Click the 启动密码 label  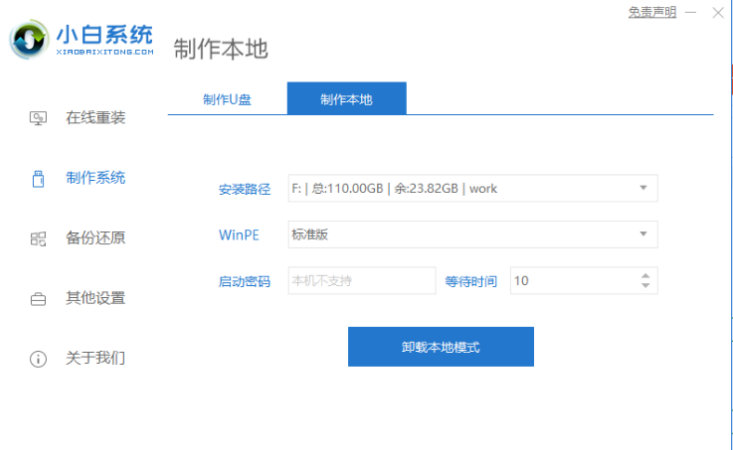(244, 281)
